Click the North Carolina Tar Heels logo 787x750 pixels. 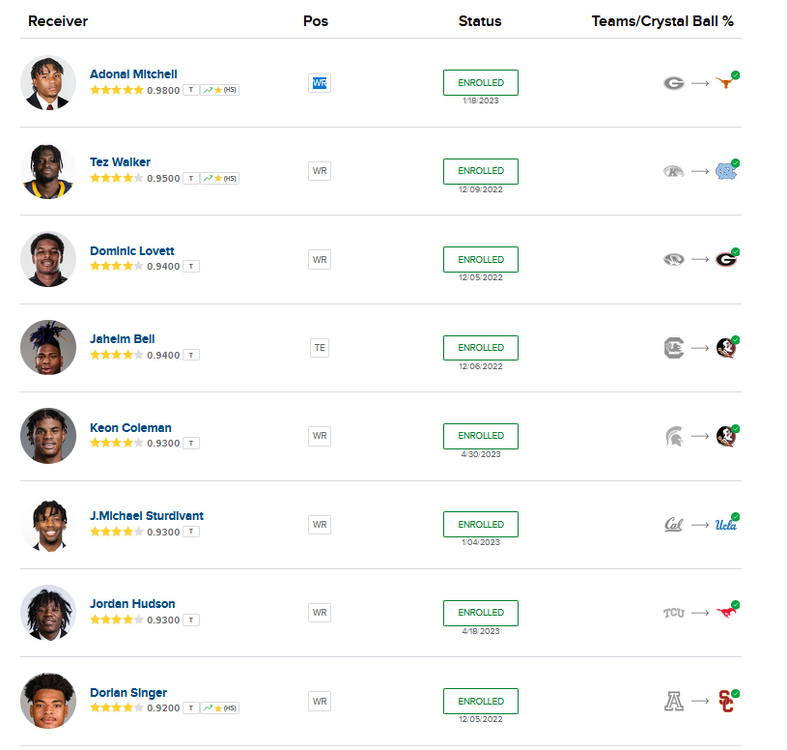click(x=725, y=172)
